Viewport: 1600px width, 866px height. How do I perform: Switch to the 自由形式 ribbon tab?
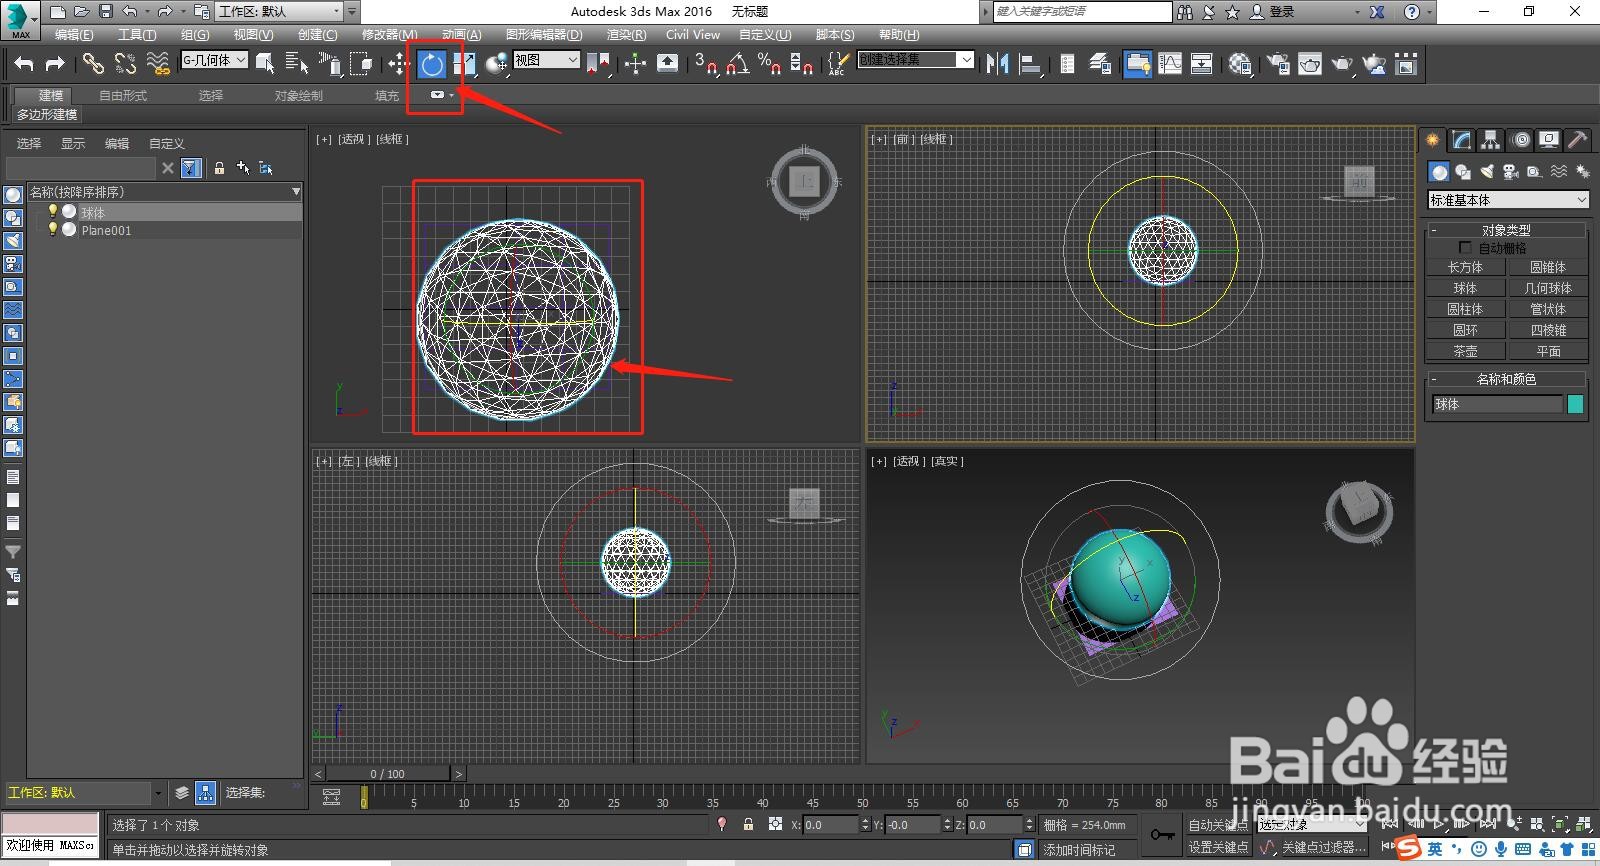point(123,95)
